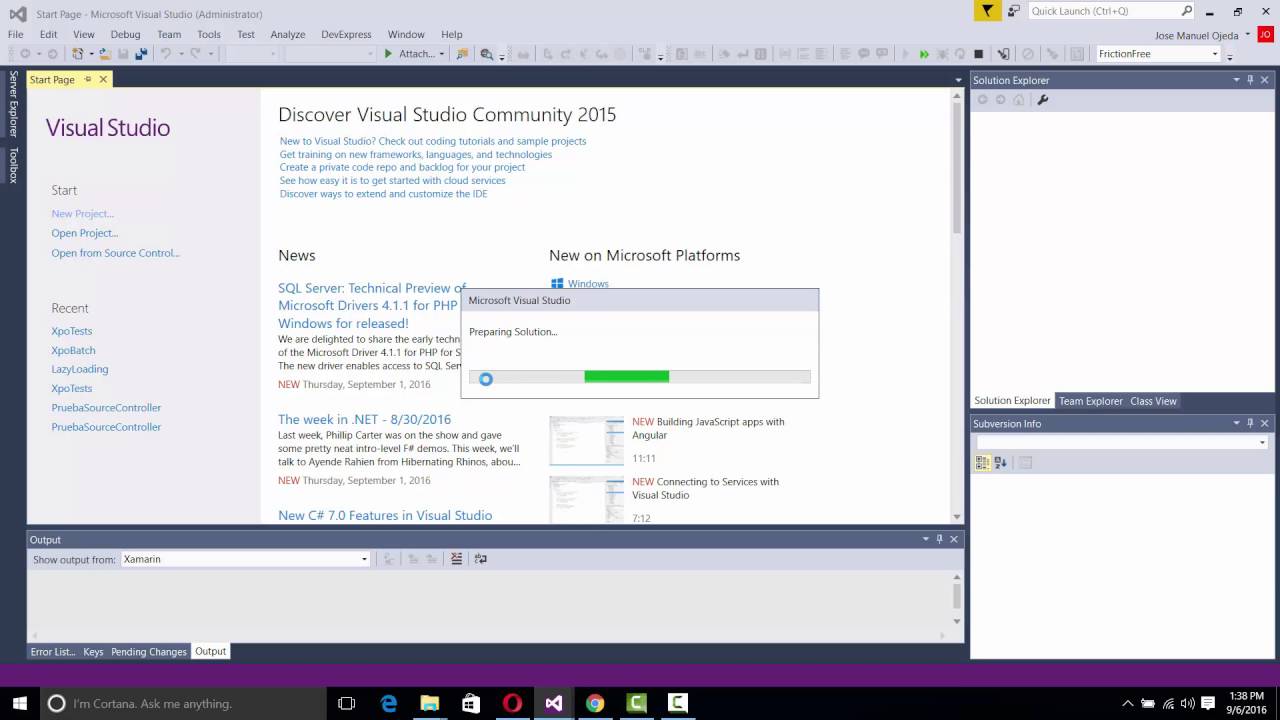The width and height of the screenshot is (1280, 720).
Task: Switch to the Team Explorer tab
Action: point(1091,401)
